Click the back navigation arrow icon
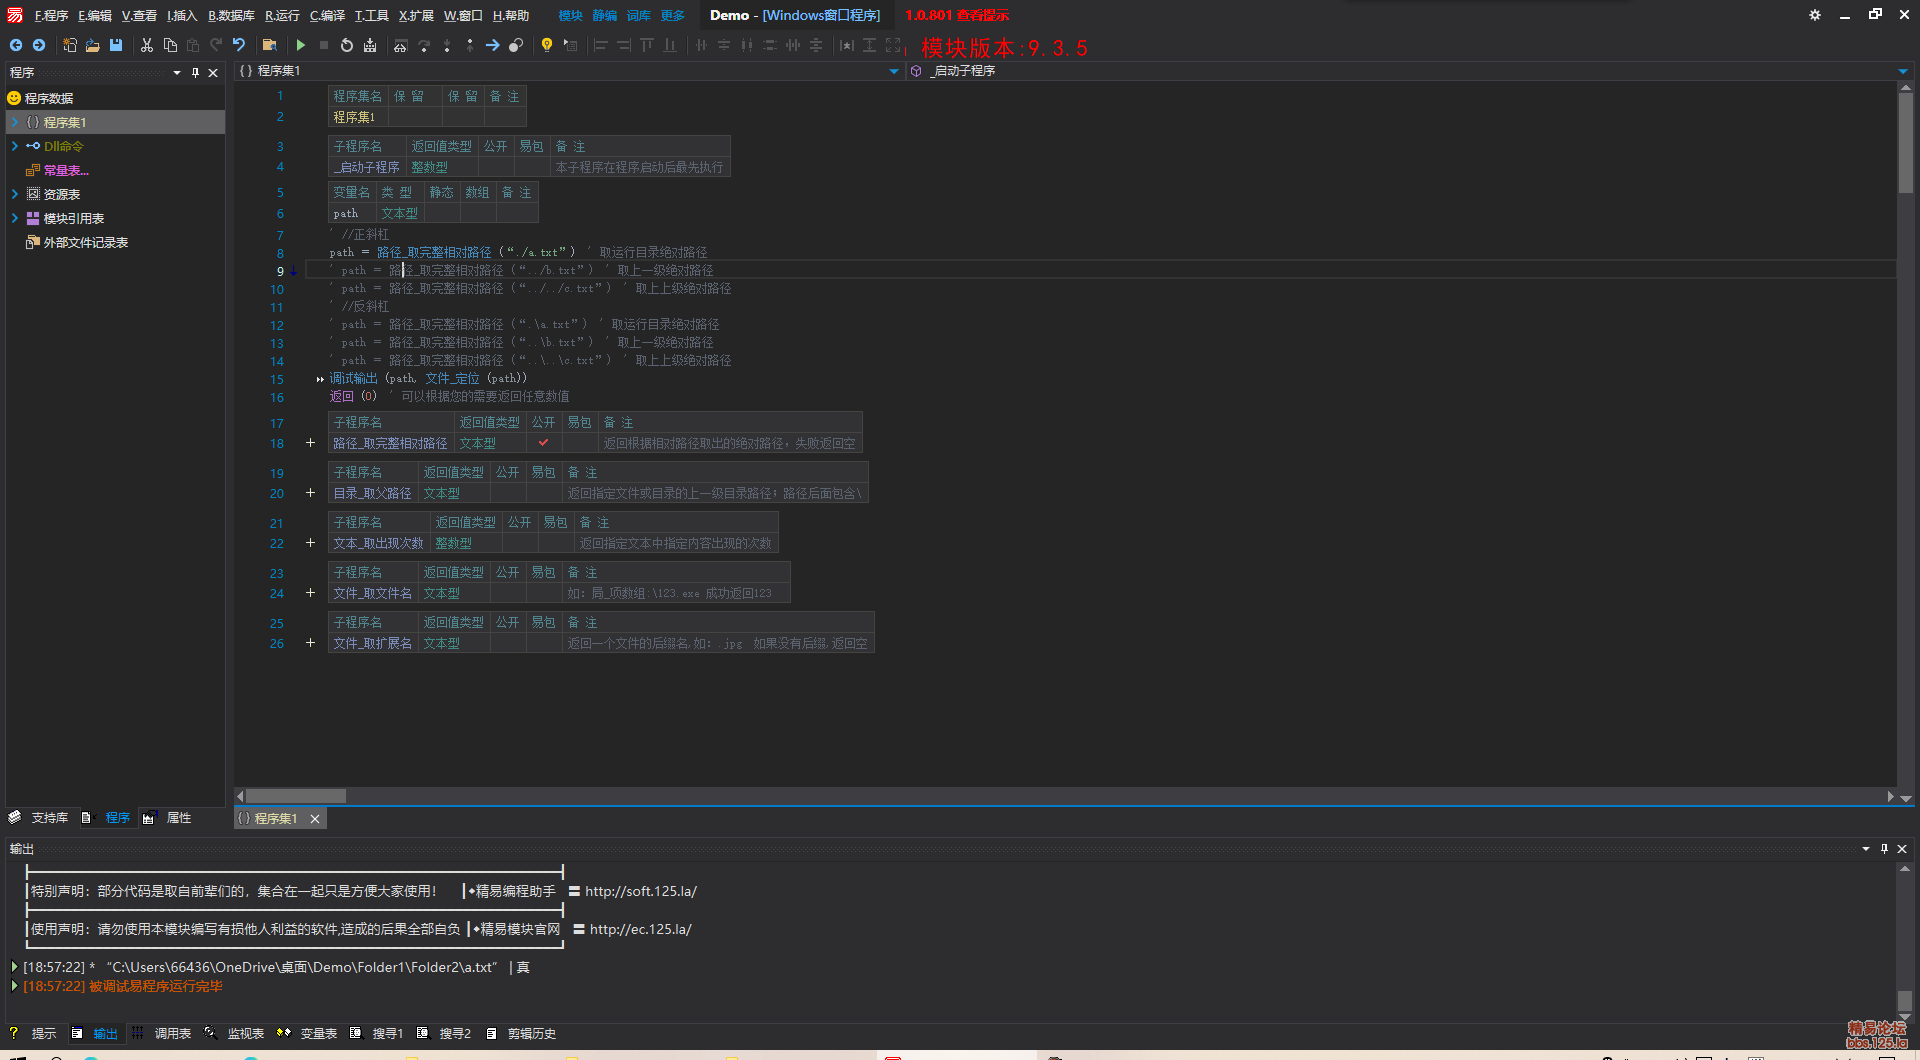 coord(16,45)
